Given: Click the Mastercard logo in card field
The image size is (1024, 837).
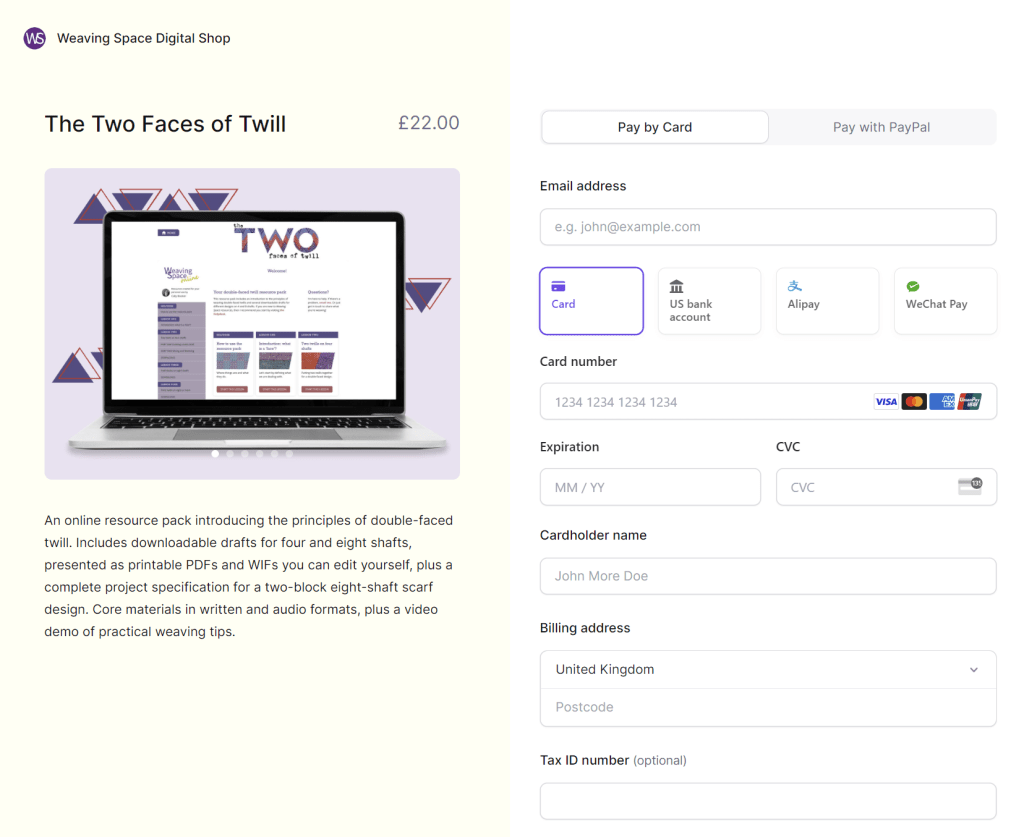Looking at the screenshot, I should tap(914, 402).
